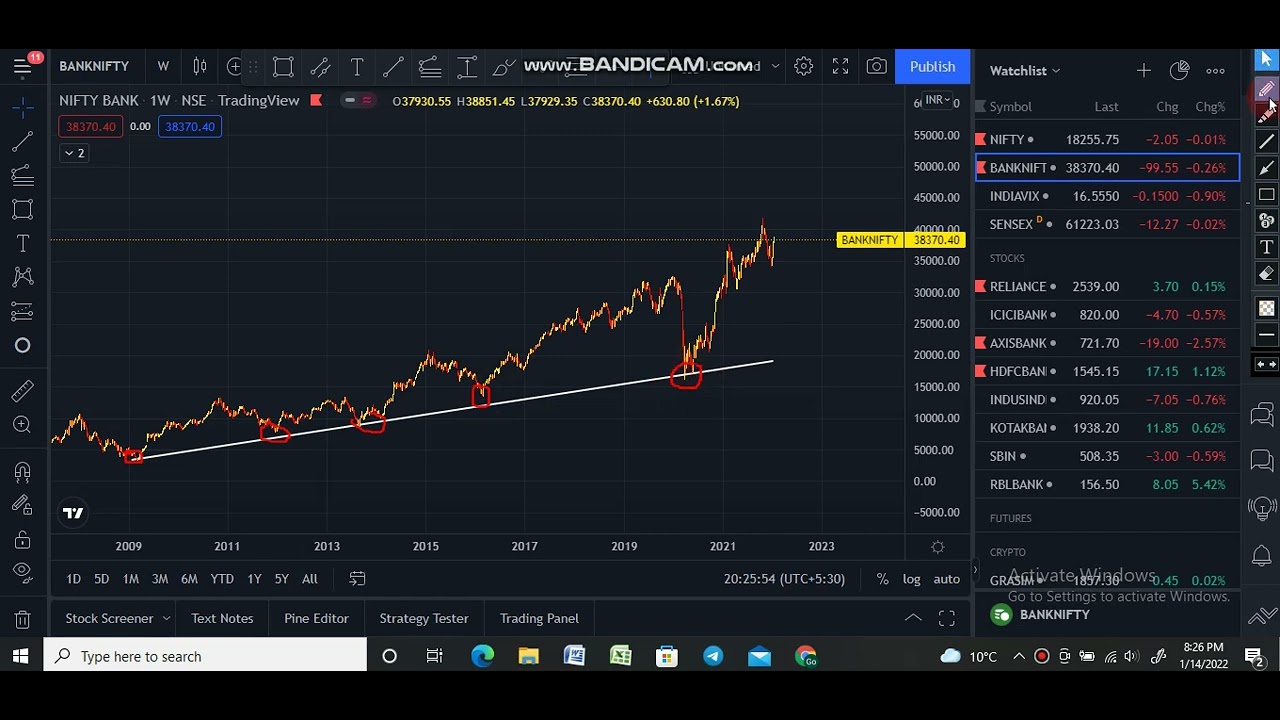Open watchlist advanced view pie icon
1280x720 pixels.
[x=1179, y=70]
